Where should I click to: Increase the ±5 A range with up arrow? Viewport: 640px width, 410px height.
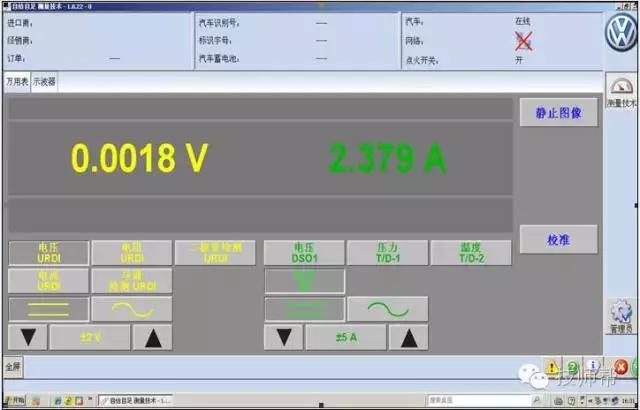409,337
